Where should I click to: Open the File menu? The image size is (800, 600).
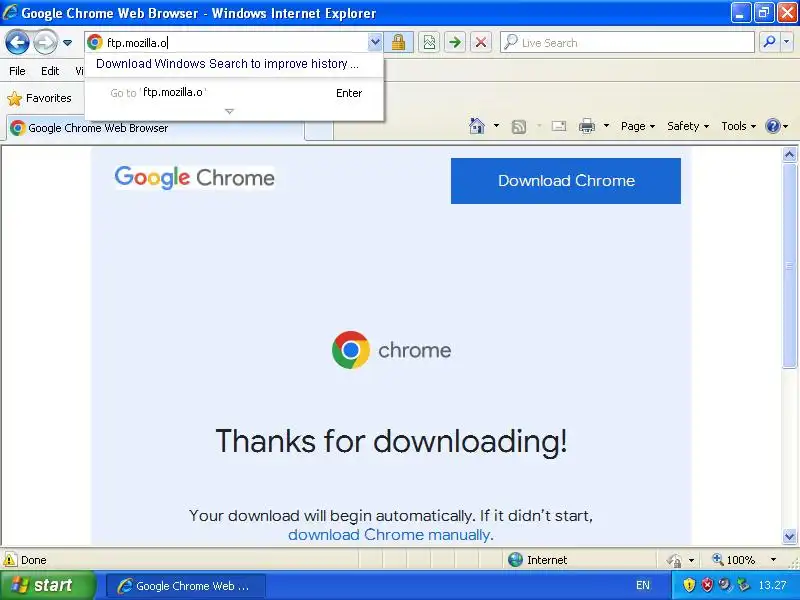17,71
